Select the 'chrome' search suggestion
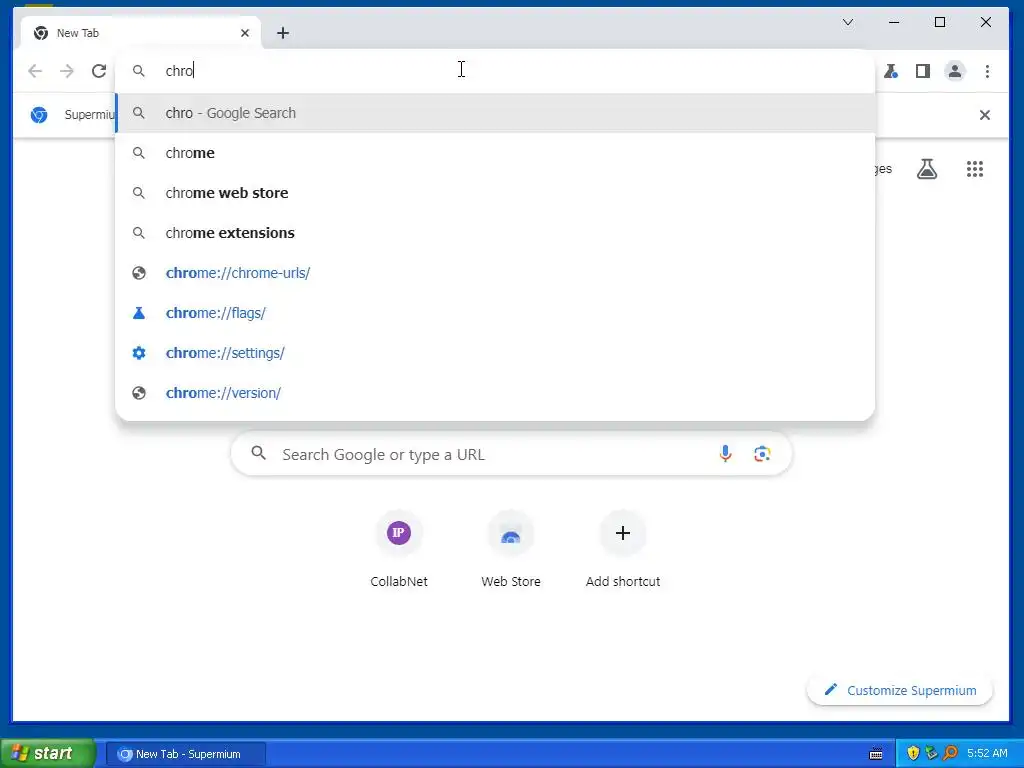 [495, 153]
